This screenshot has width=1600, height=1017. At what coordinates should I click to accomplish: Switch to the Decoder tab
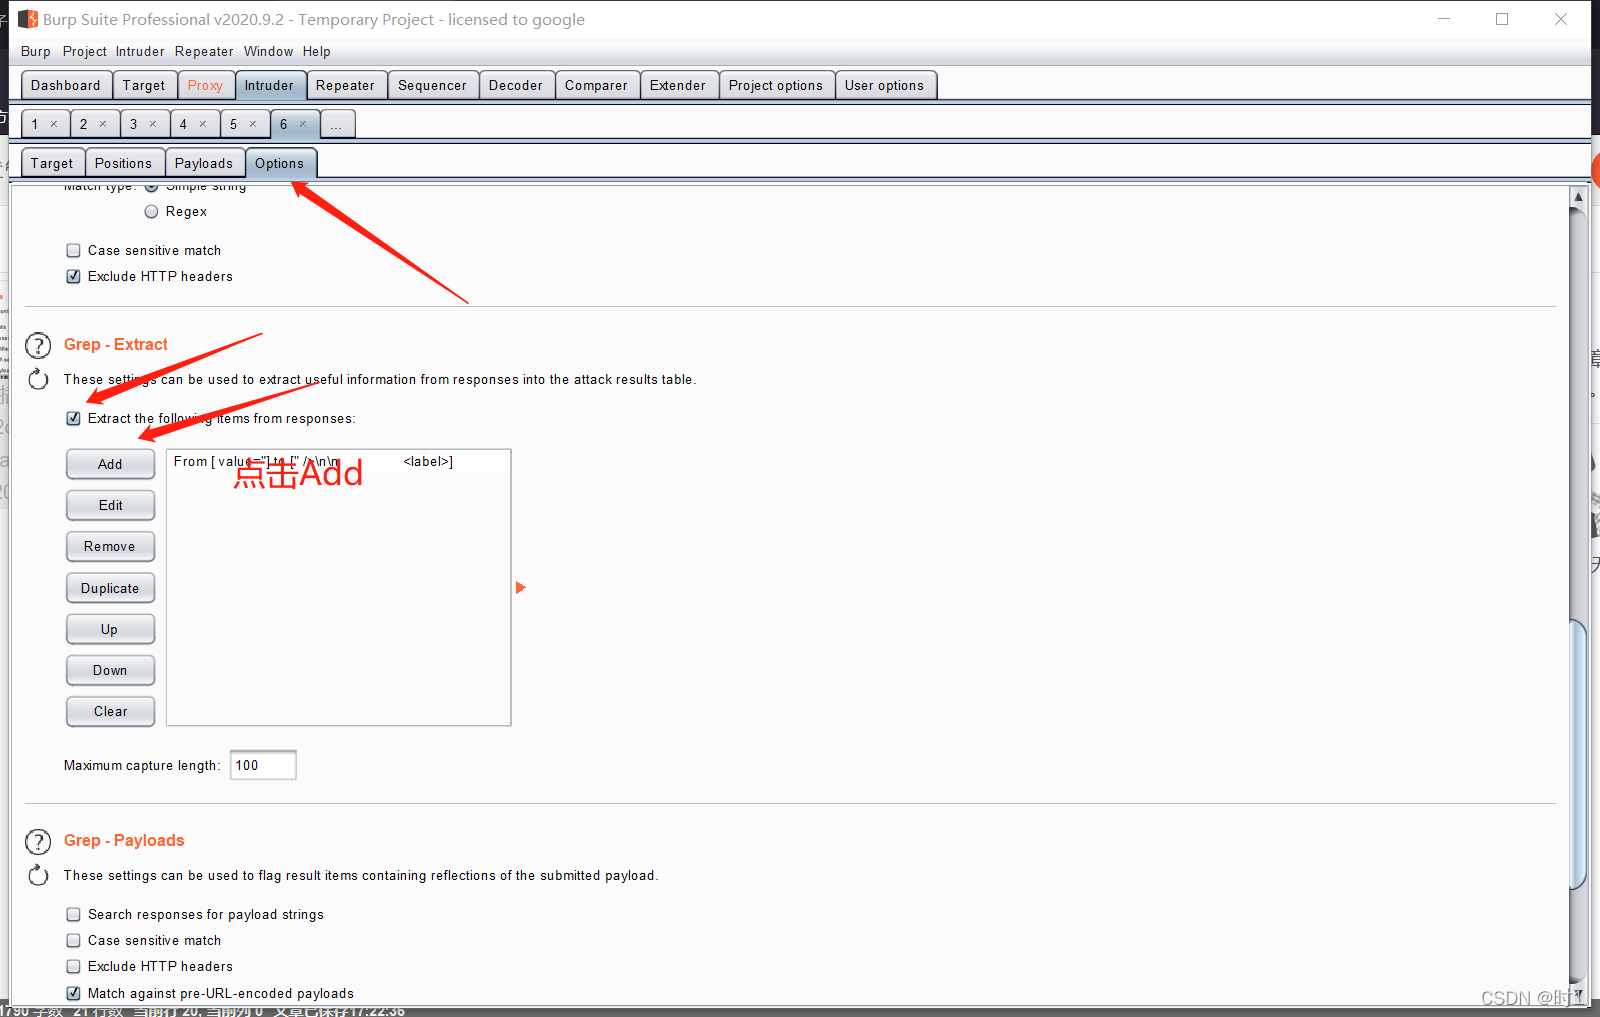click(516, 86)
